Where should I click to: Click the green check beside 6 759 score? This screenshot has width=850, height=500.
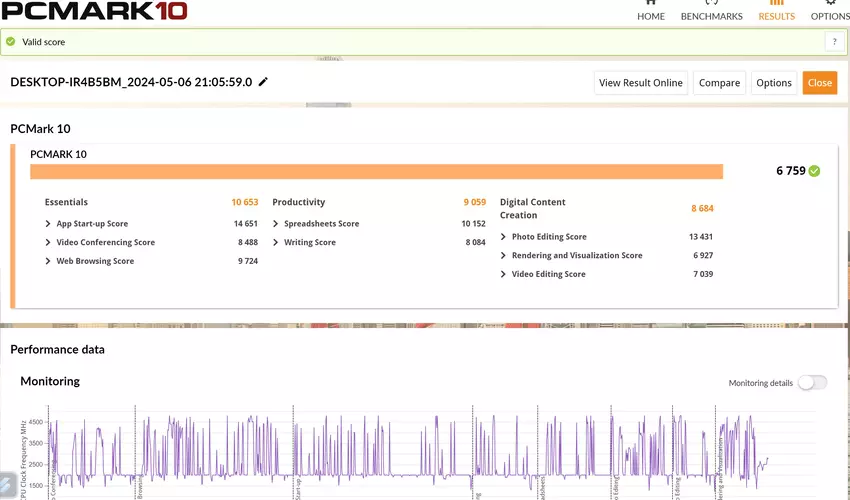pyautogui.click(x=814, y=171)
